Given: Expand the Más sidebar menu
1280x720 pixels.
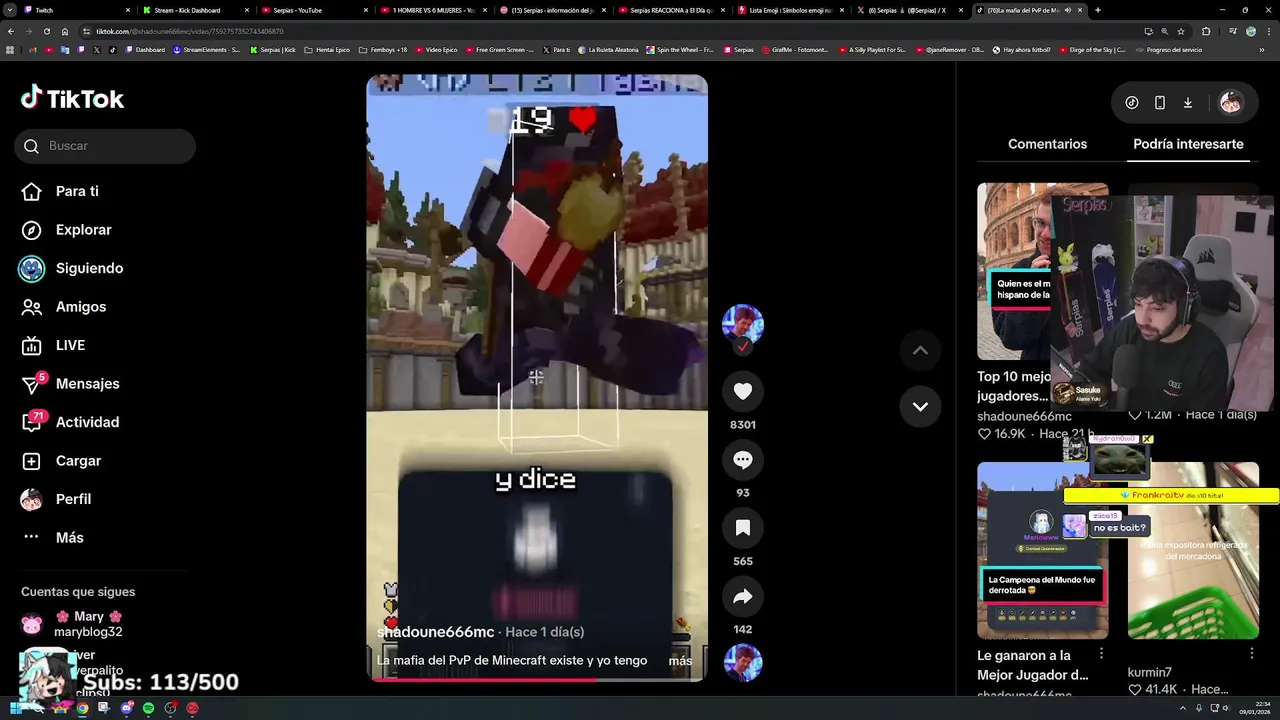Looking at the screenshot, I should tap(69, 538).
